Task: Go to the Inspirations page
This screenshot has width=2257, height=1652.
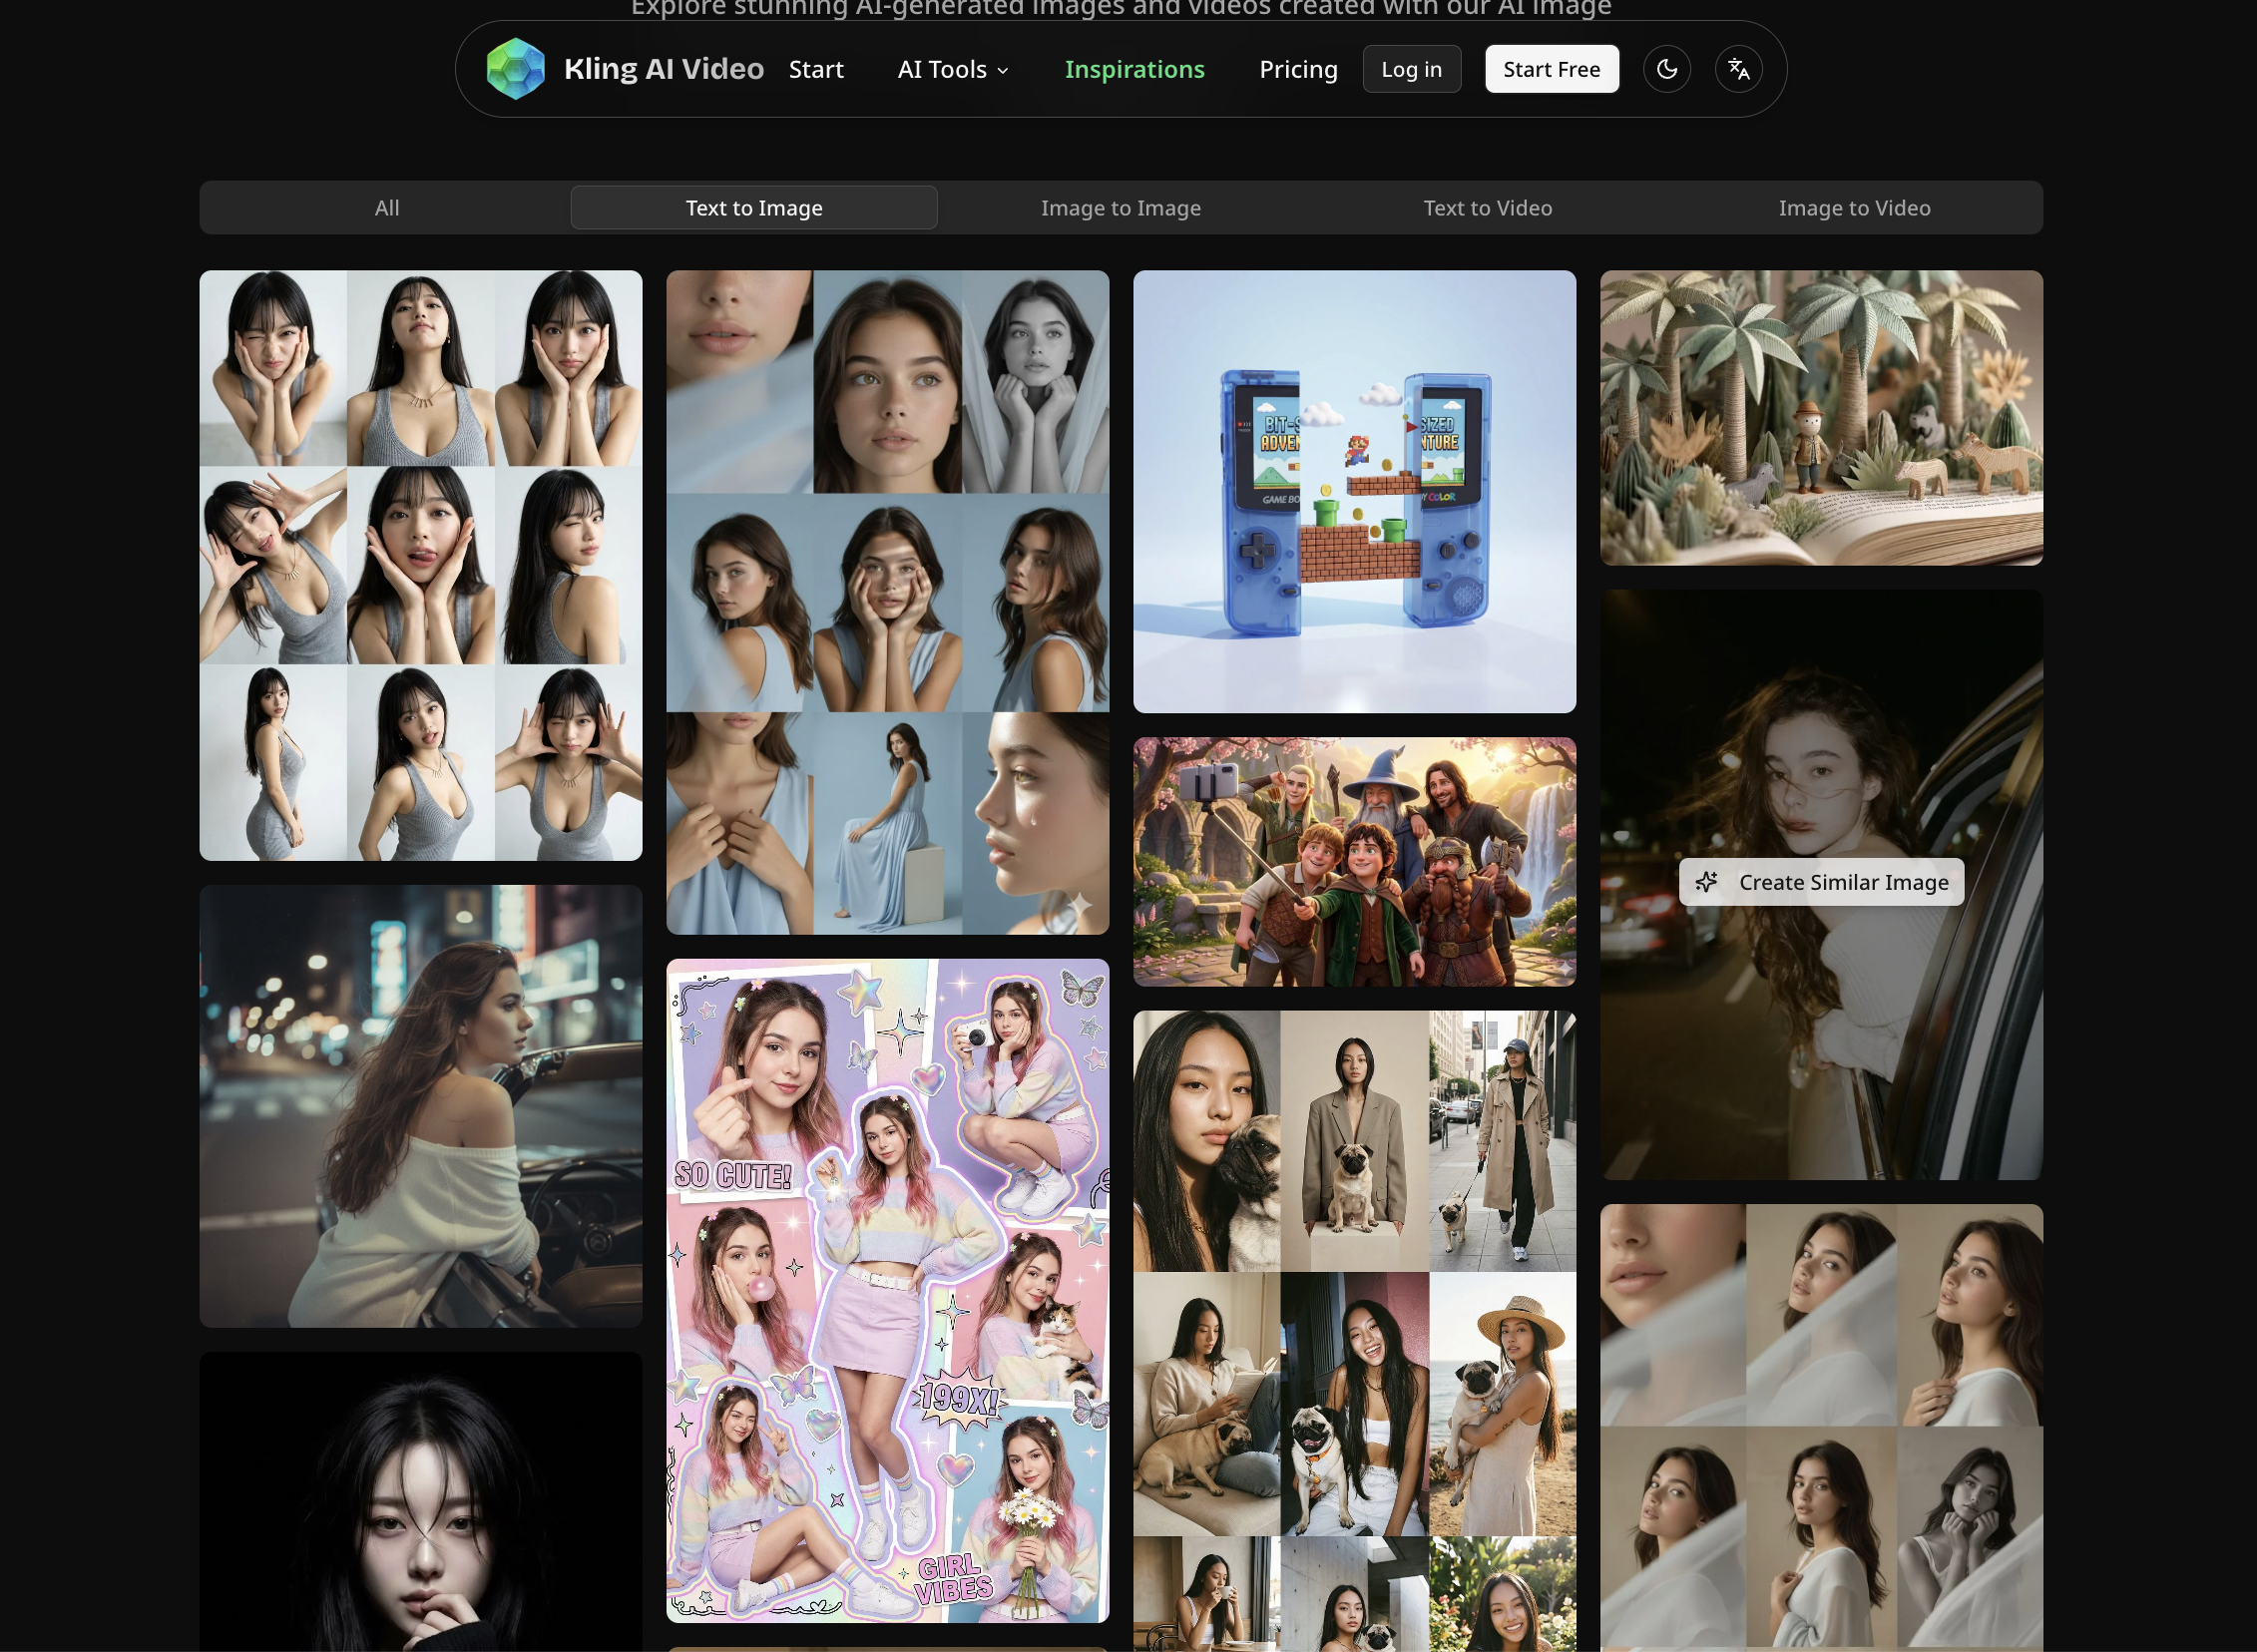Action: 1134,69
